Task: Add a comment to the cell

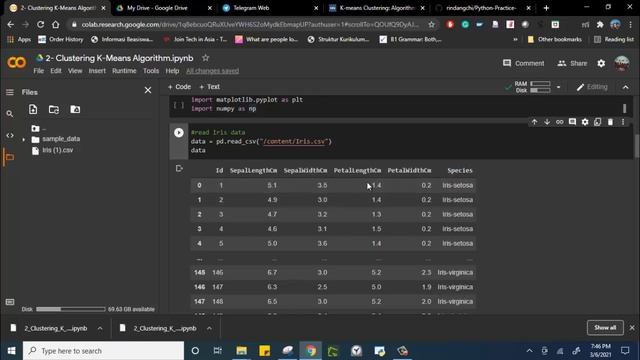Action: click(572, 122)
